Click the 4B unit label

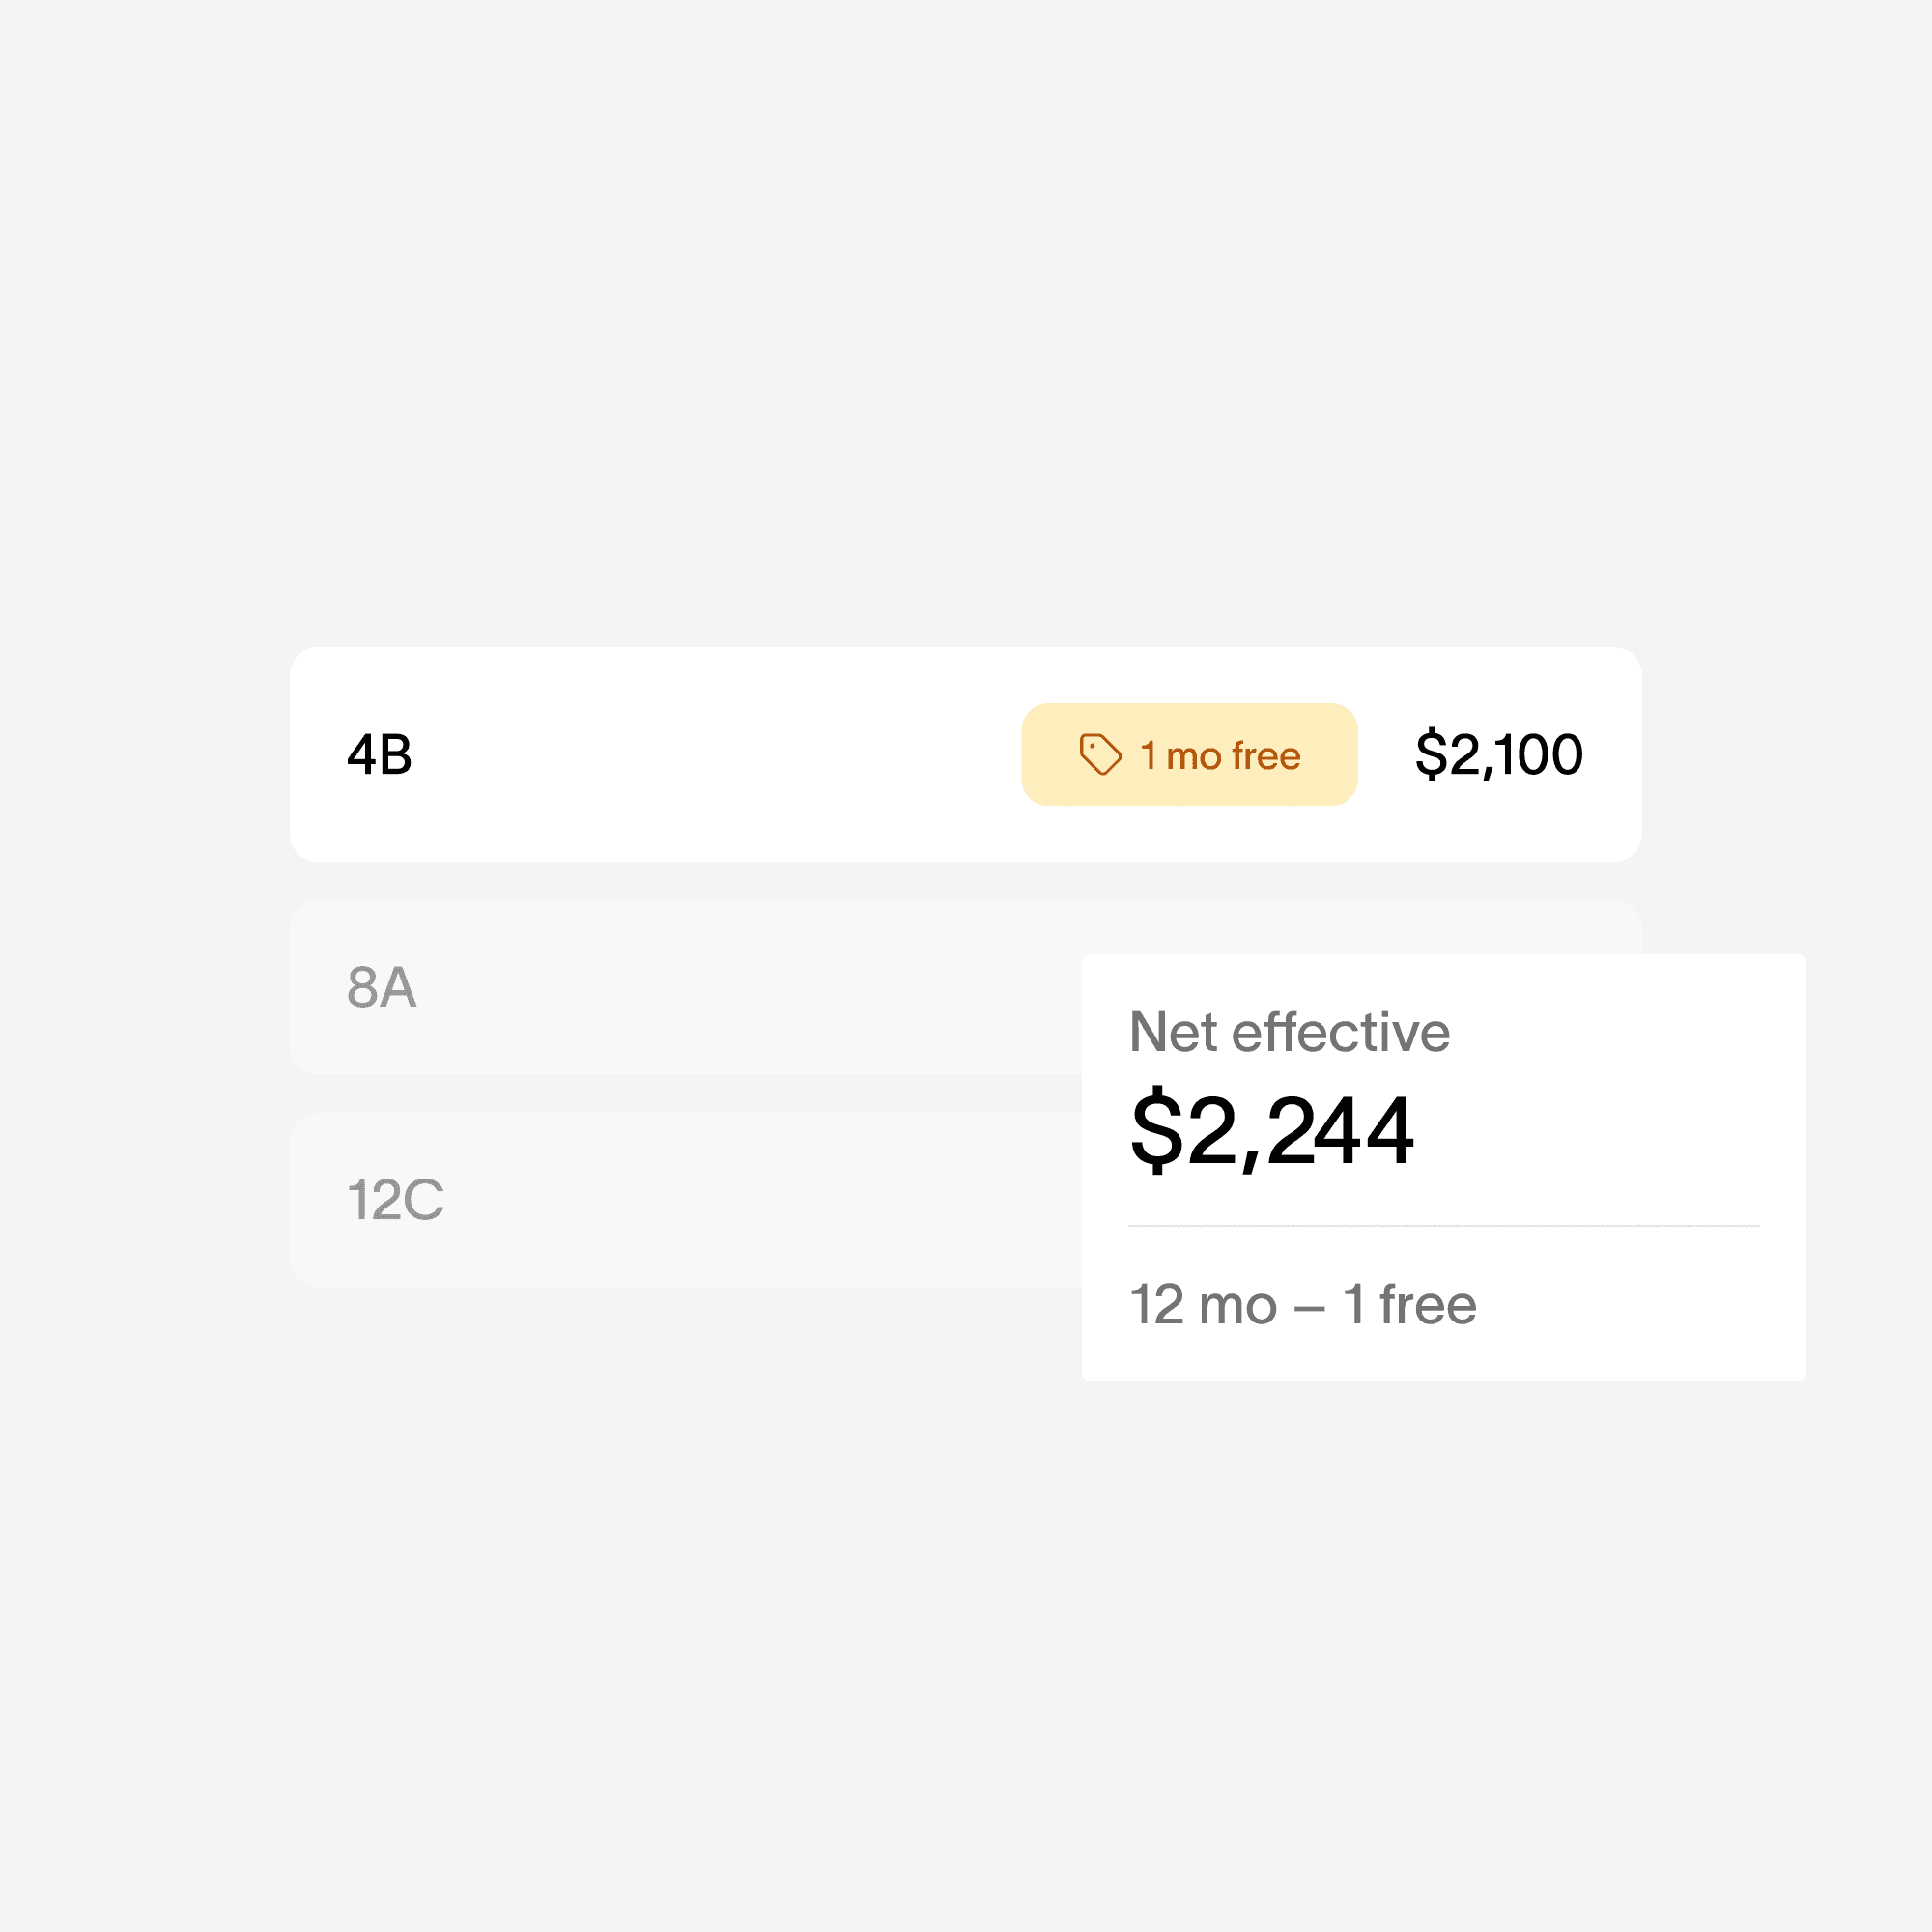(x=379, y=754)
